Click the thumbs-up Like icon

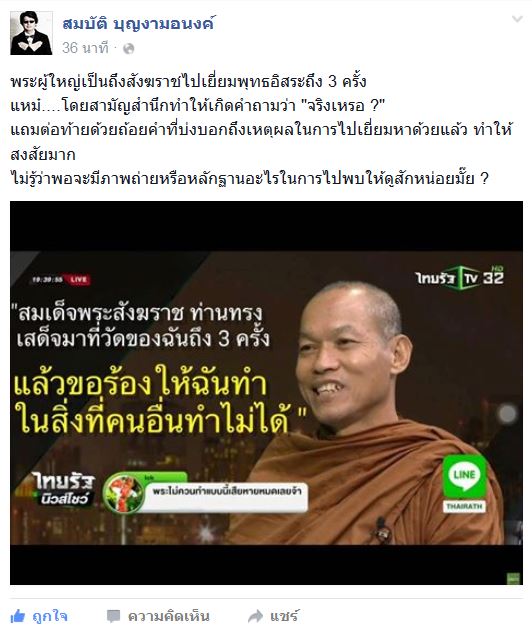[17, 616]
